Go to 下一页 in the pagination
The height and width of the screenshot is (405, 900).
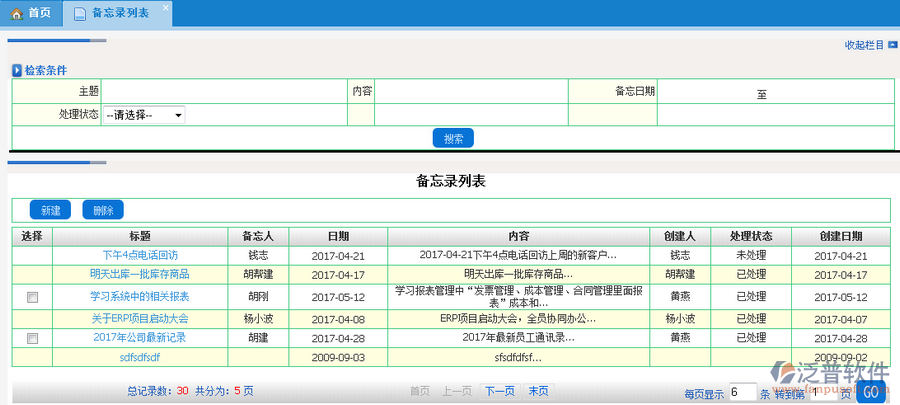[499, 391]
